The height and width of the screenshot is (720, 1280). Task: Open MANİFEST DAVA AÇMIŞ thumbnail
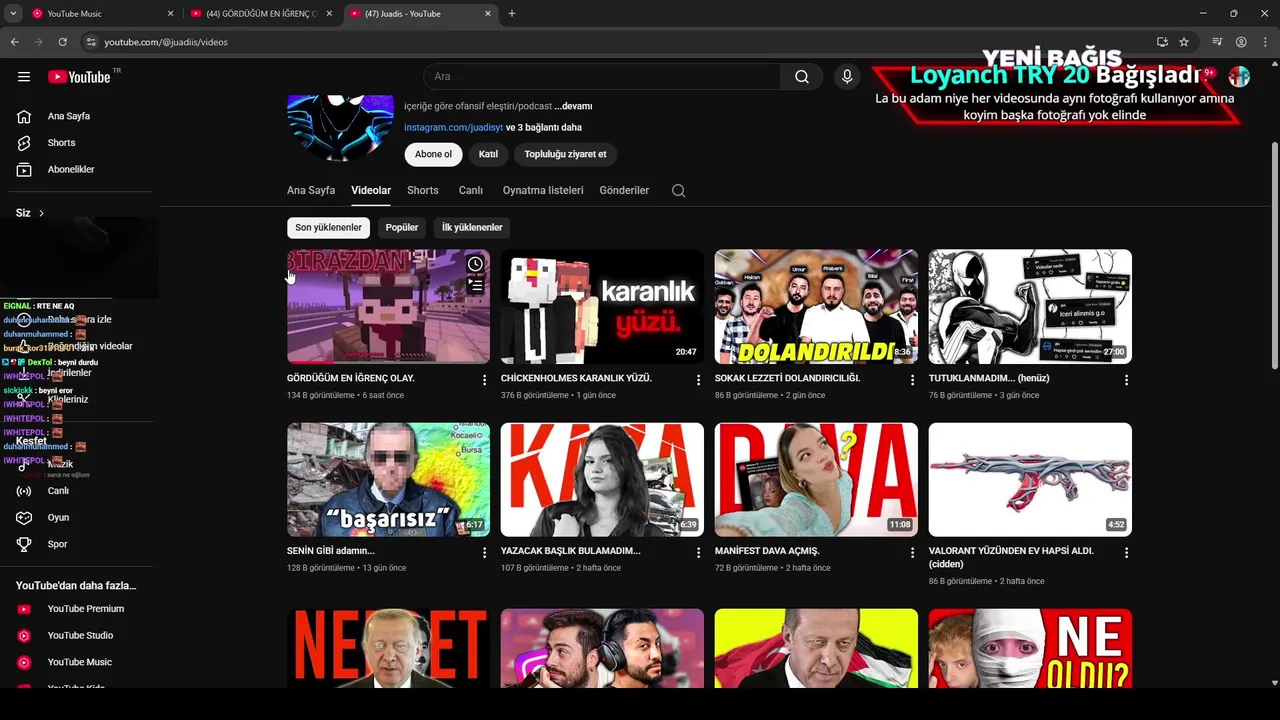coord(816,480)
